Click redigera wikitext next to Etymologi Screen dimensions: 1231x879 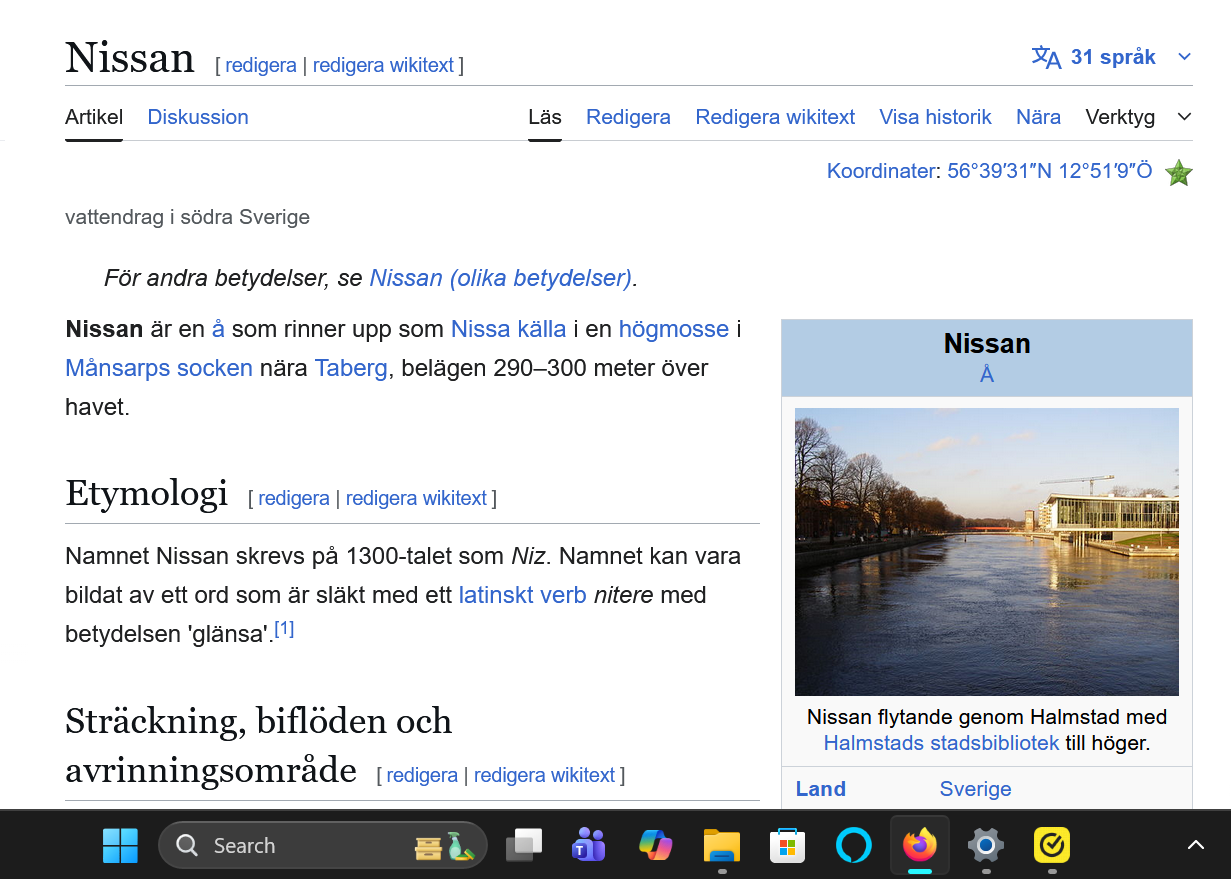point(416,498)
